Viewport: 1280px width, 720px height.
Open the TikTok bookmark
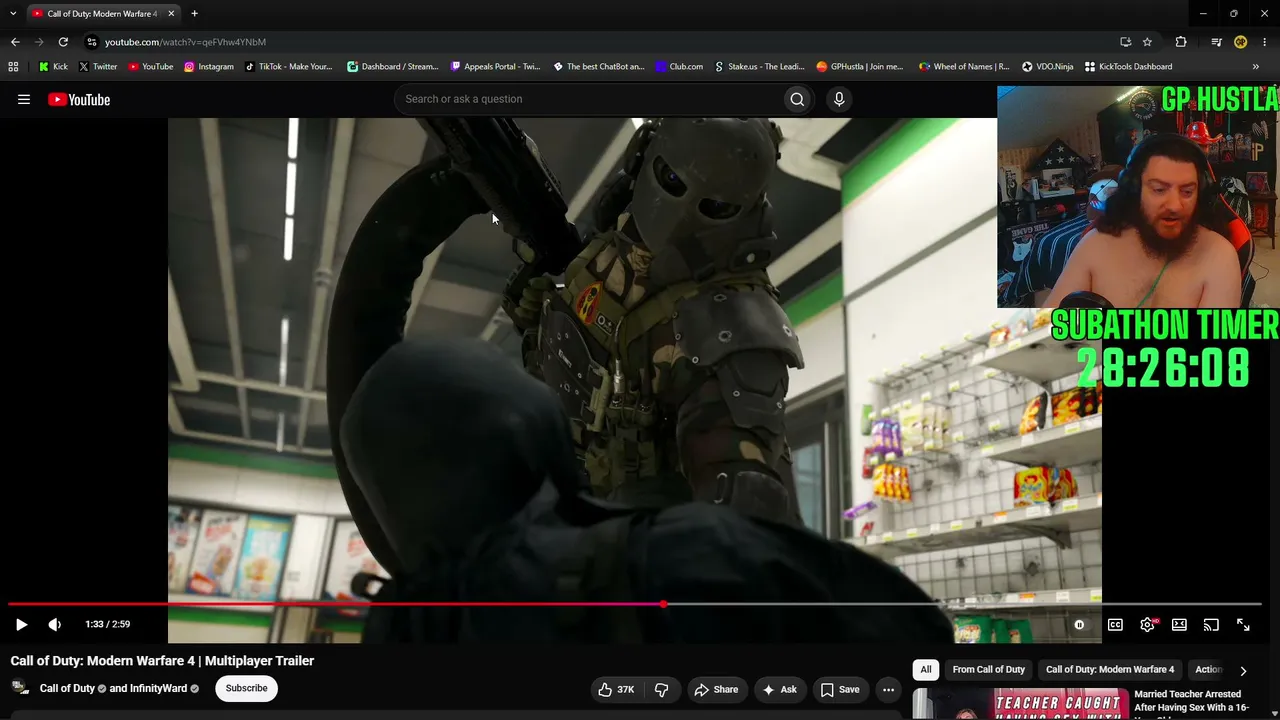tap(288, 67)
